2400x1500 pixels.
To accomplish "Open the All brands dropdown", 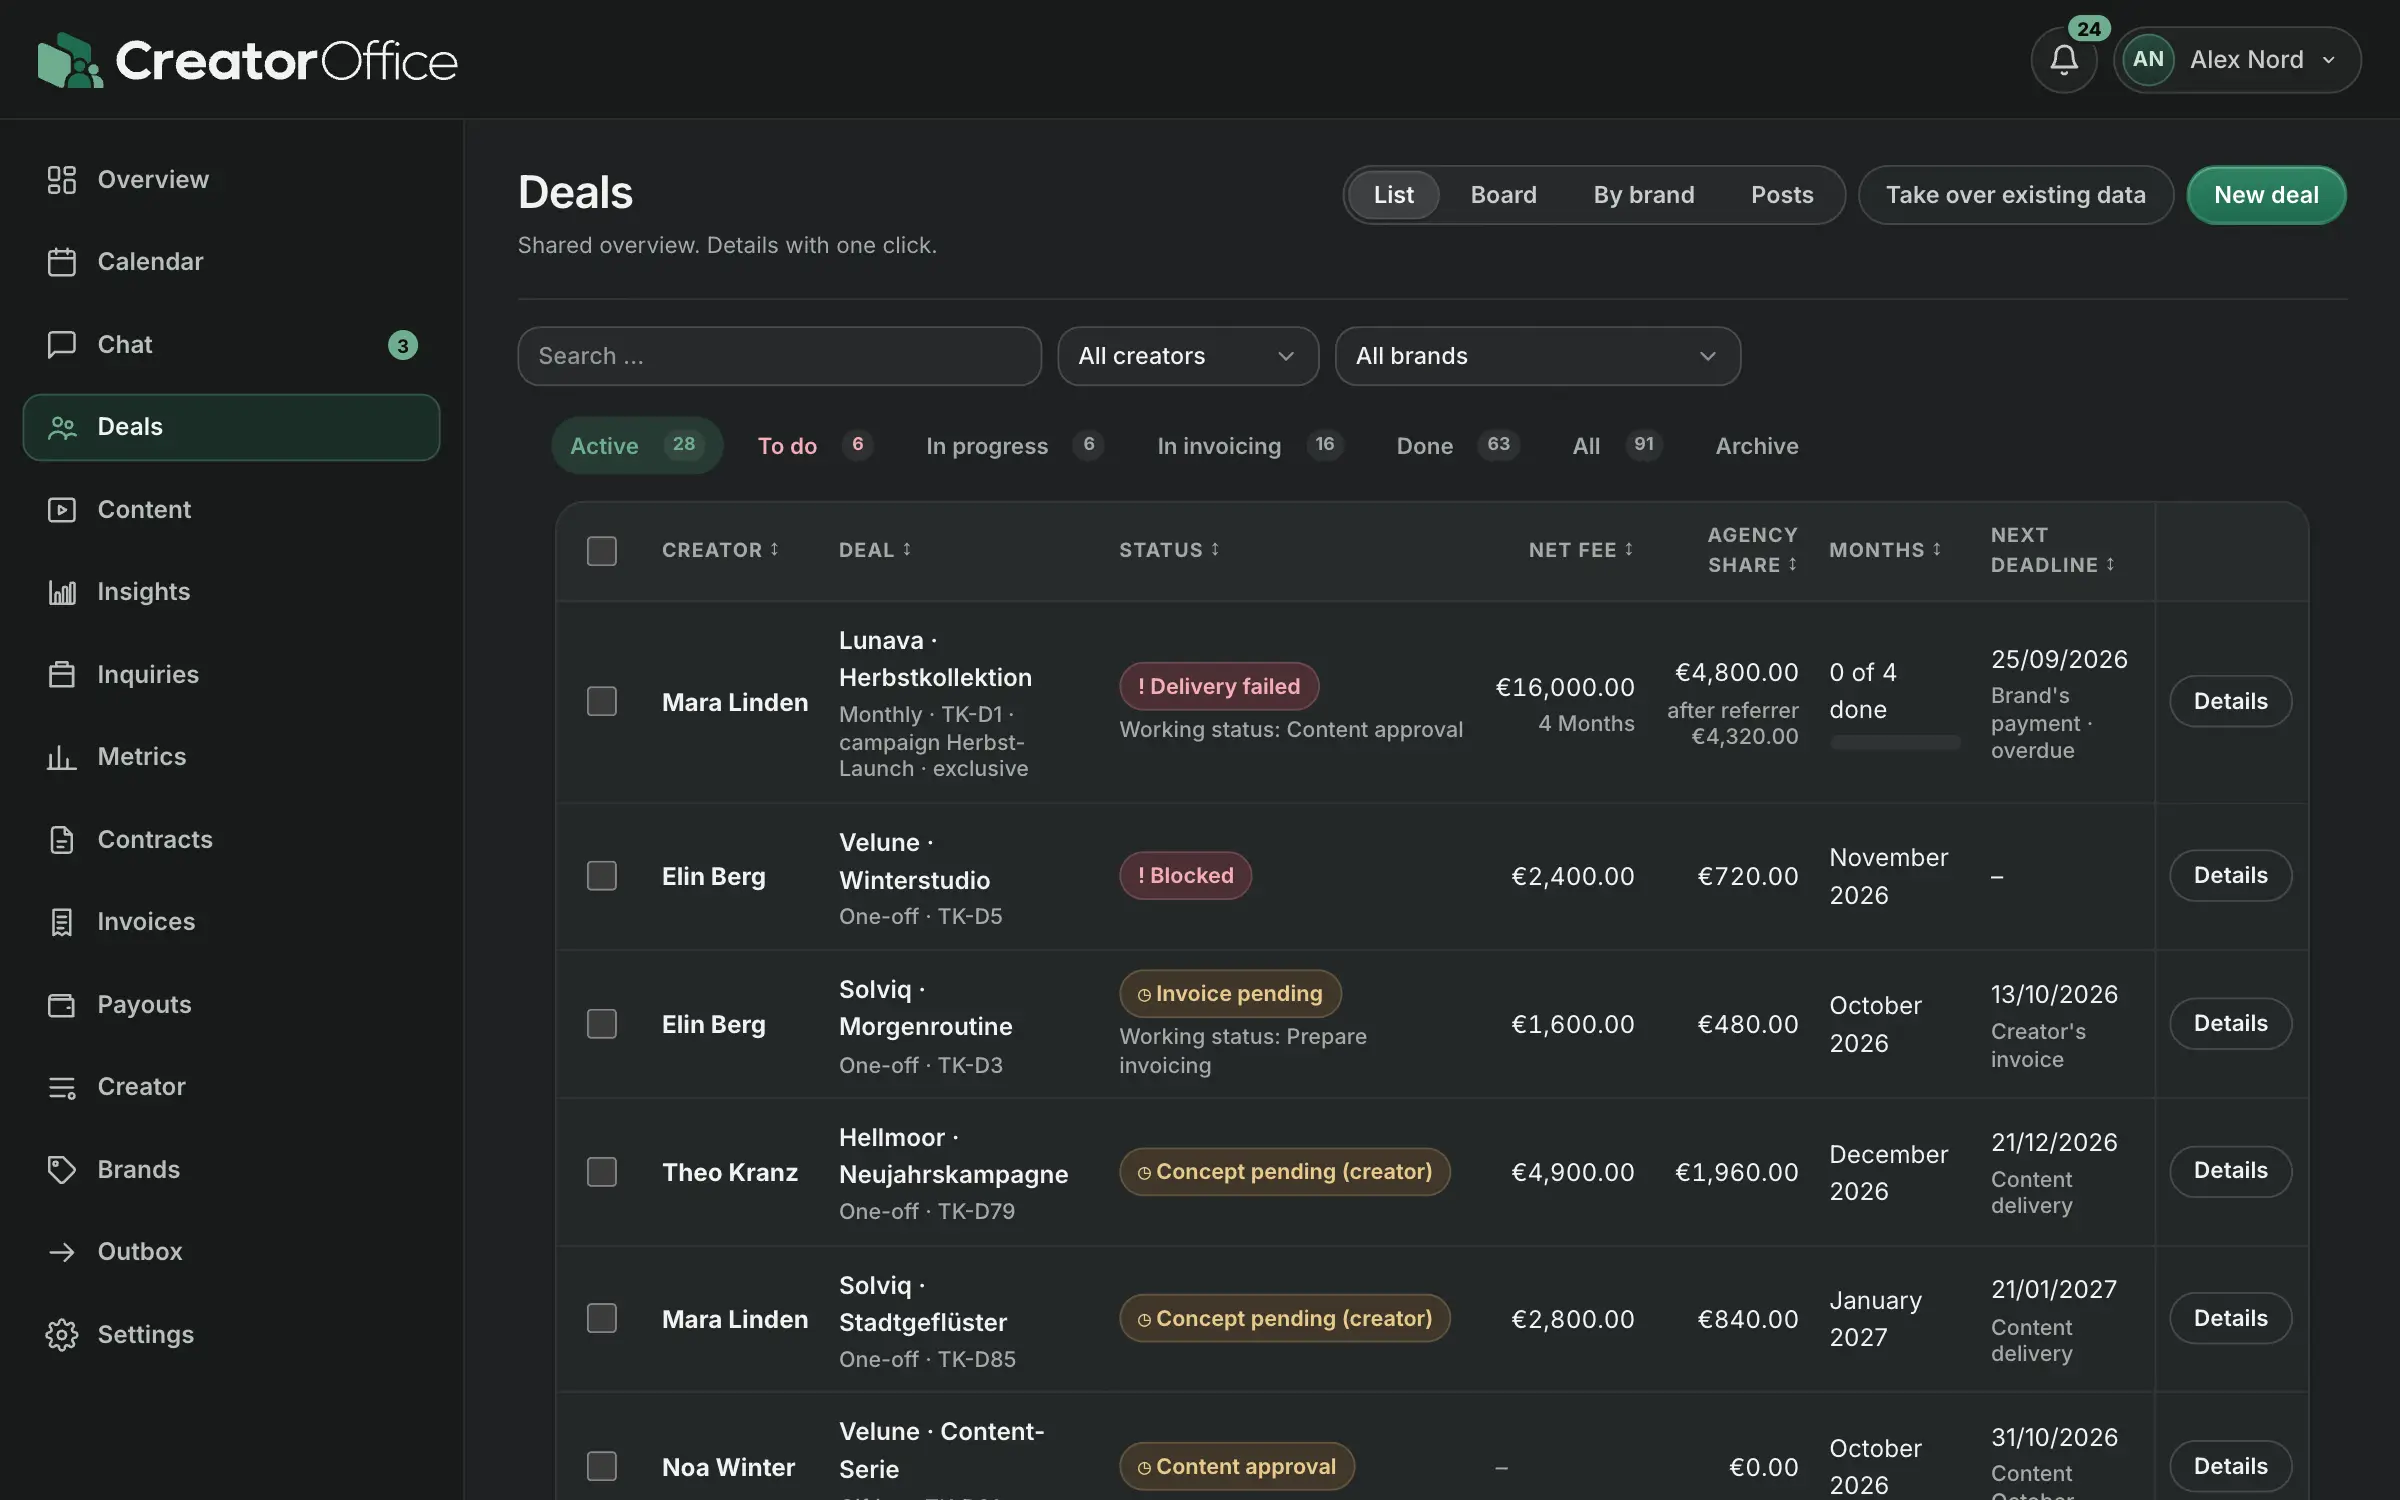I will pos(1537,356).
